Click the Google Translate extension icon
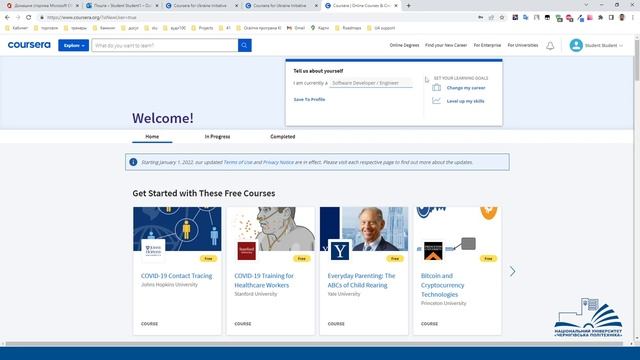The image size is (640, 360). tap(526, 18)
